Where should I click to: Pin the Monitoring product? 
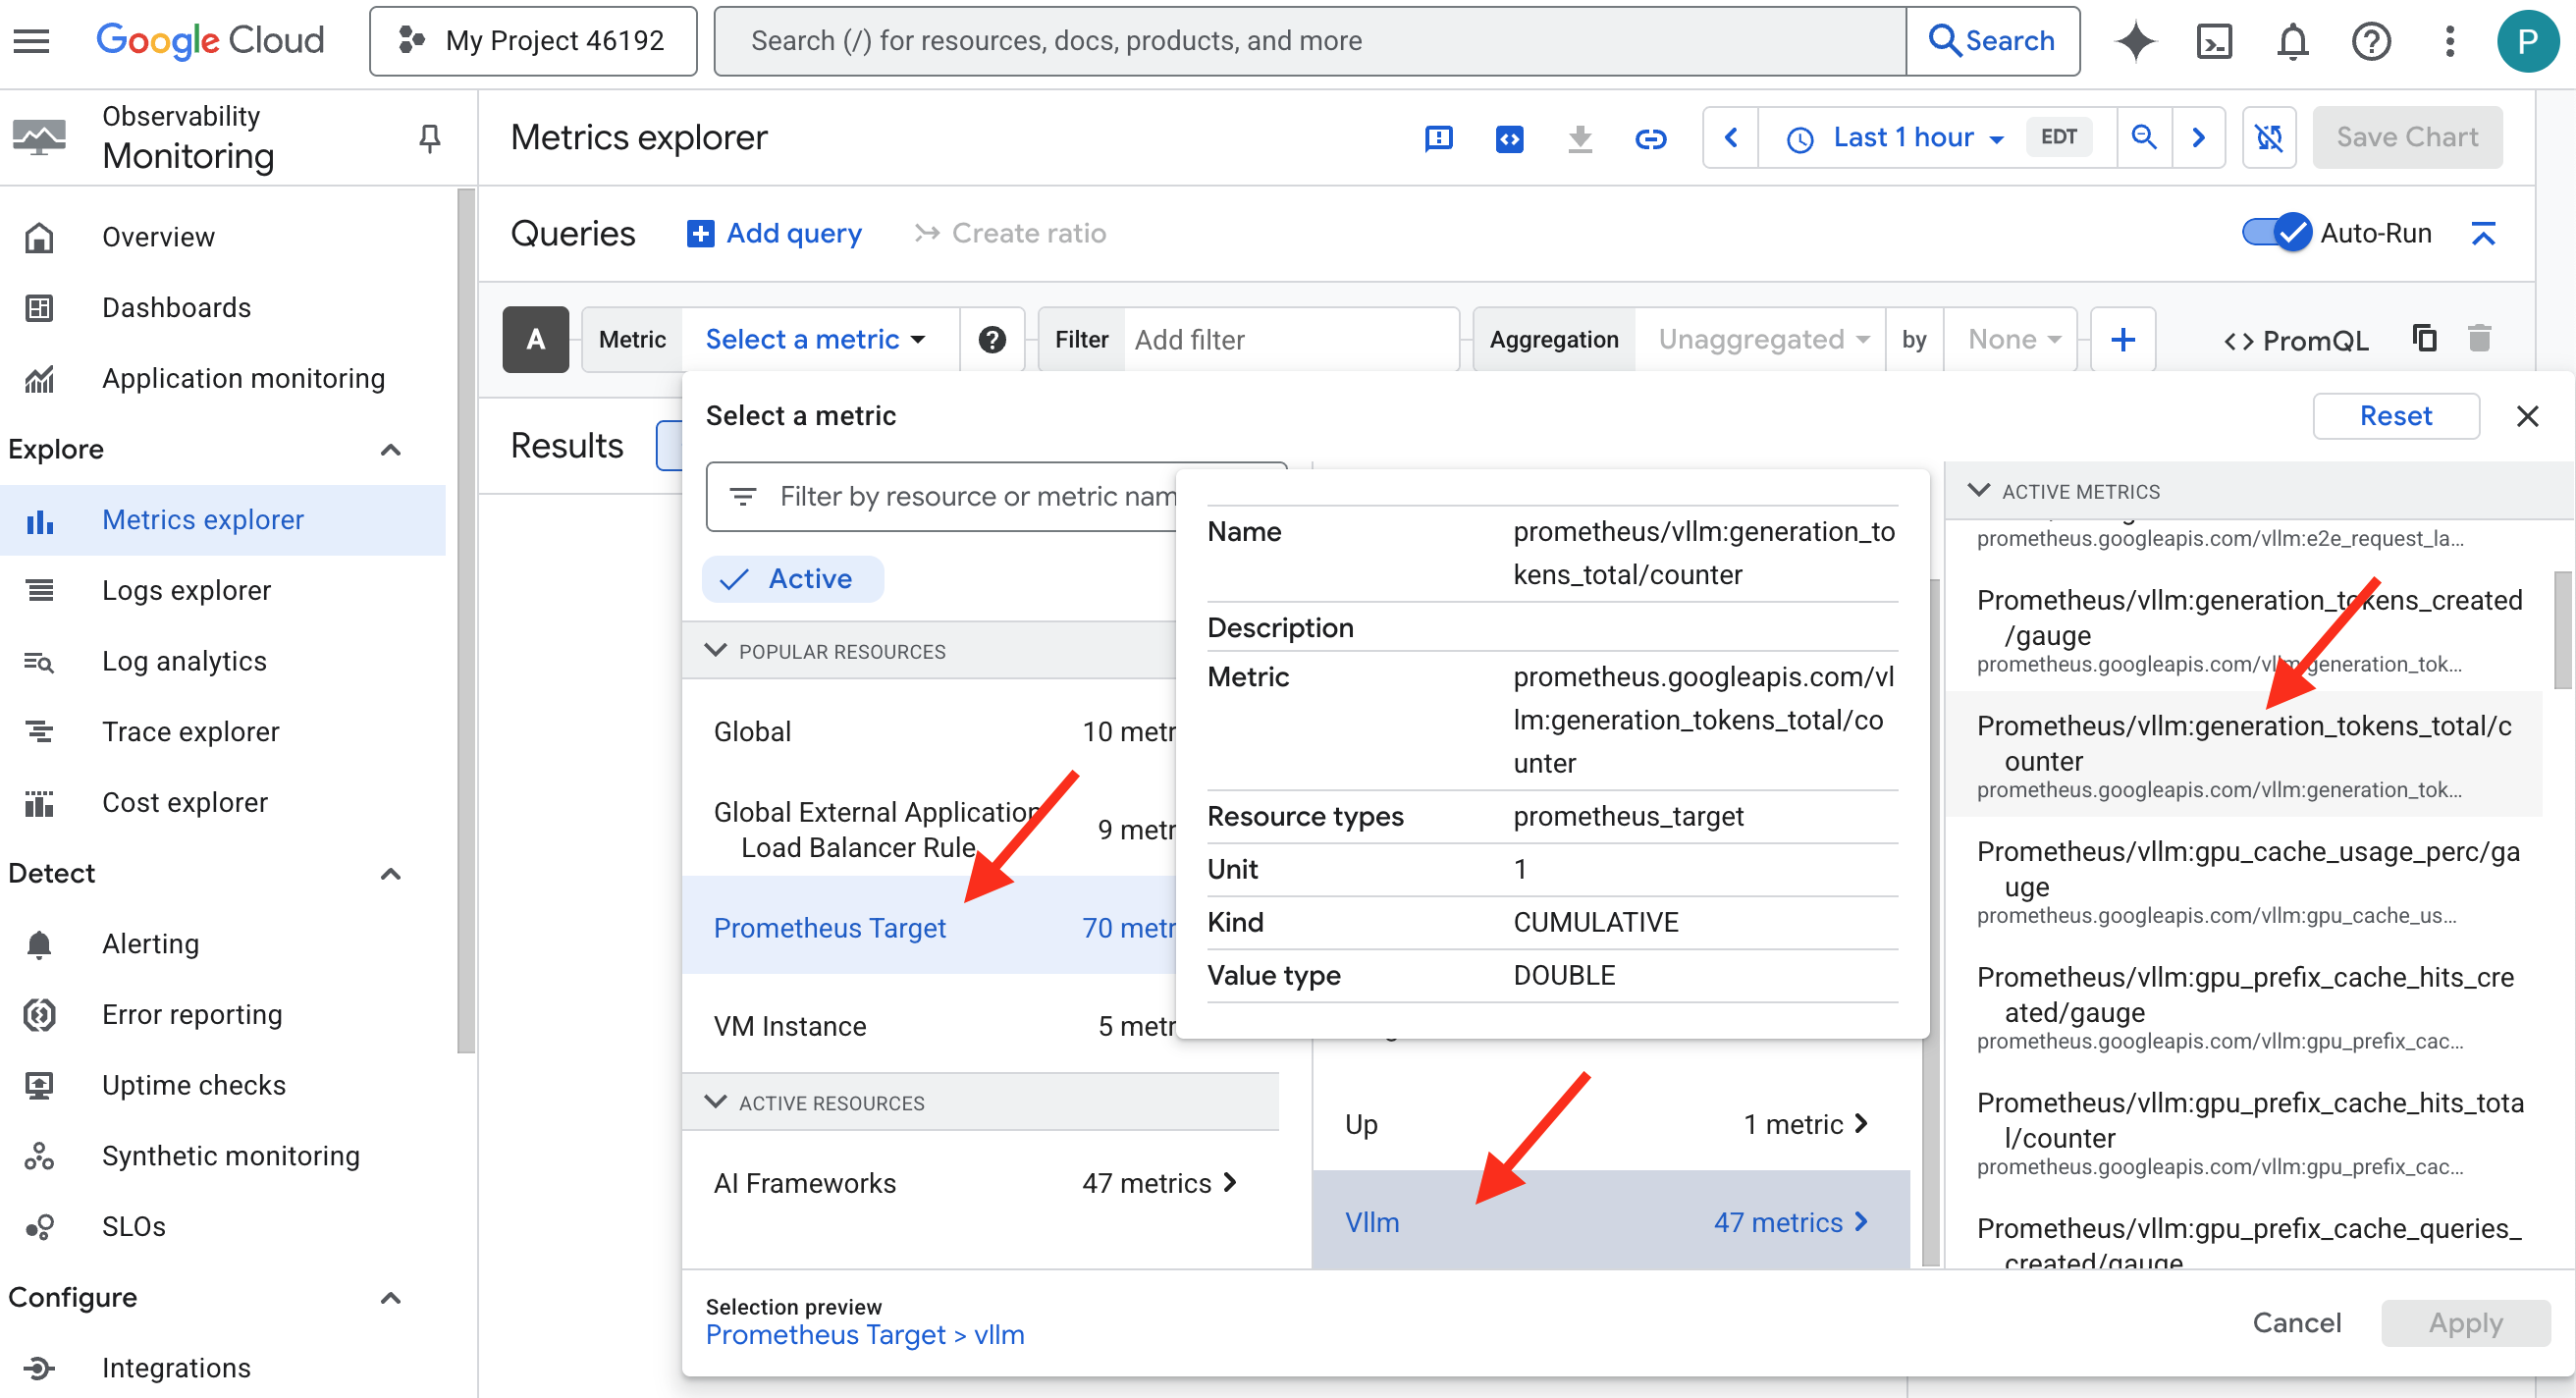[429, 138]
